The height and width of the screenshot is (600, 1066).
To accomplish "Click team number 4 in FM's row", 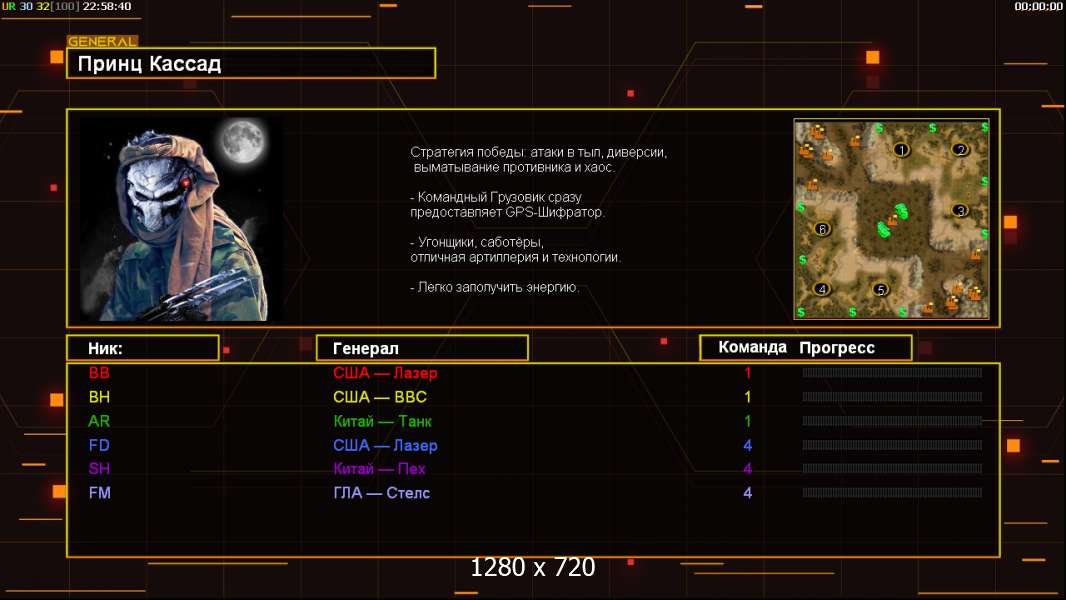I will click(x=748, y=493).
